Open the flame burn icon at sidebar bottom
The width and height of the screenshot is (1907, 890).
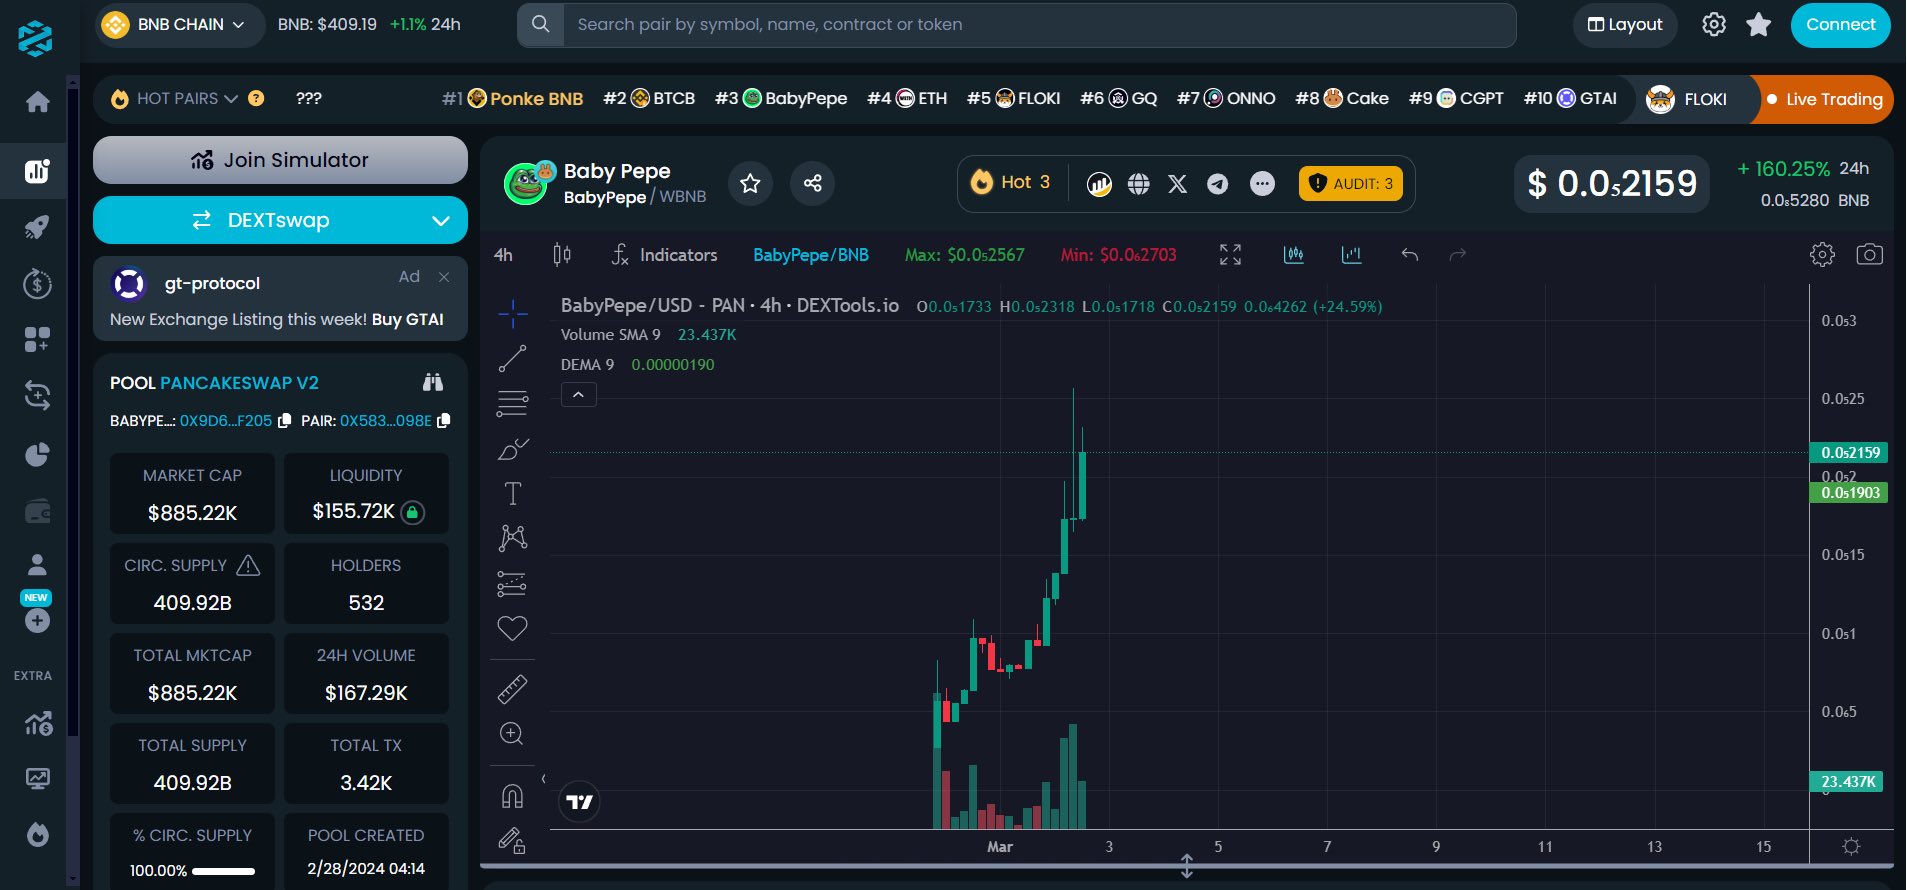click(x=37, y=834)
